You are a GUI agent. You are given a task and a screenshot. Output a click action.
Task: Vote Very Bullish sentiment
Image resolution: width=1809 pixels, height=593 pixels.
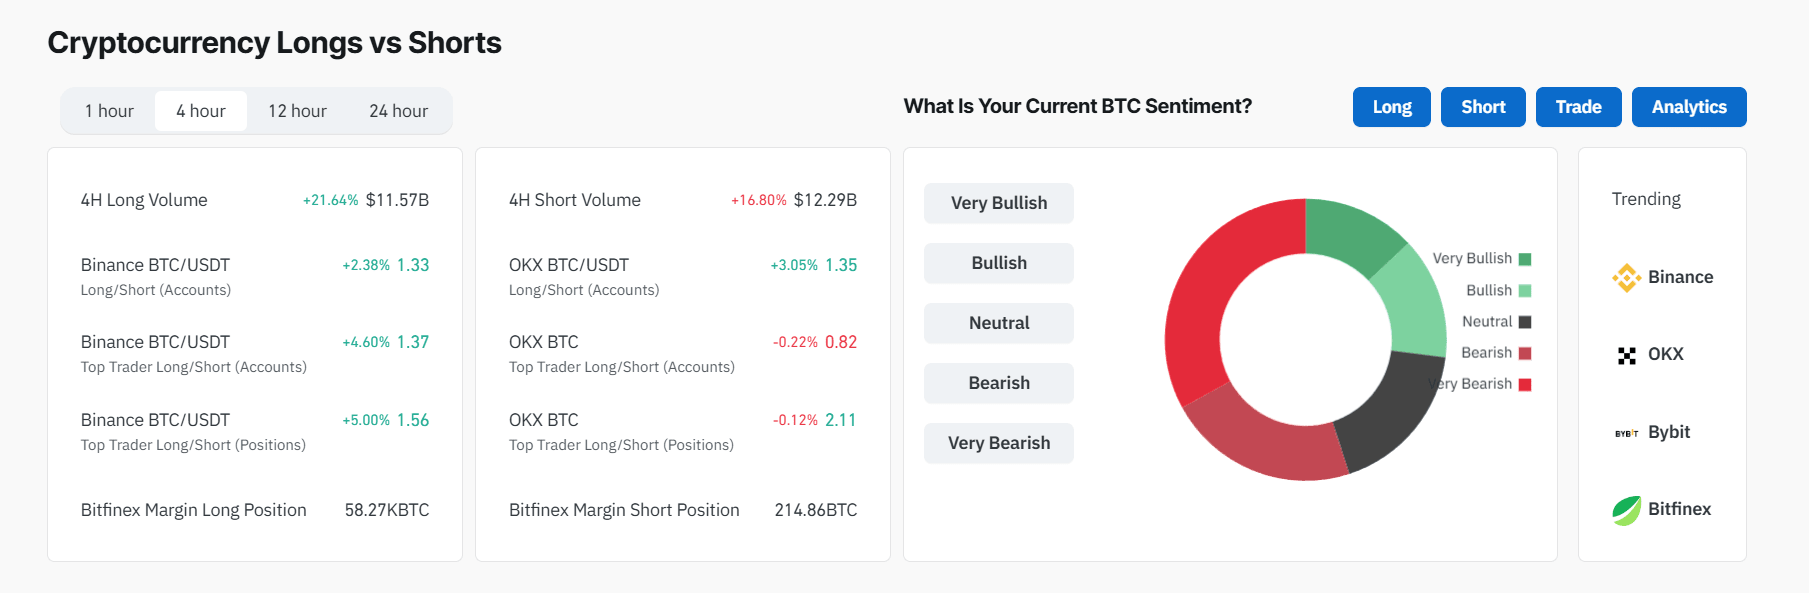[x=999, y=203]
